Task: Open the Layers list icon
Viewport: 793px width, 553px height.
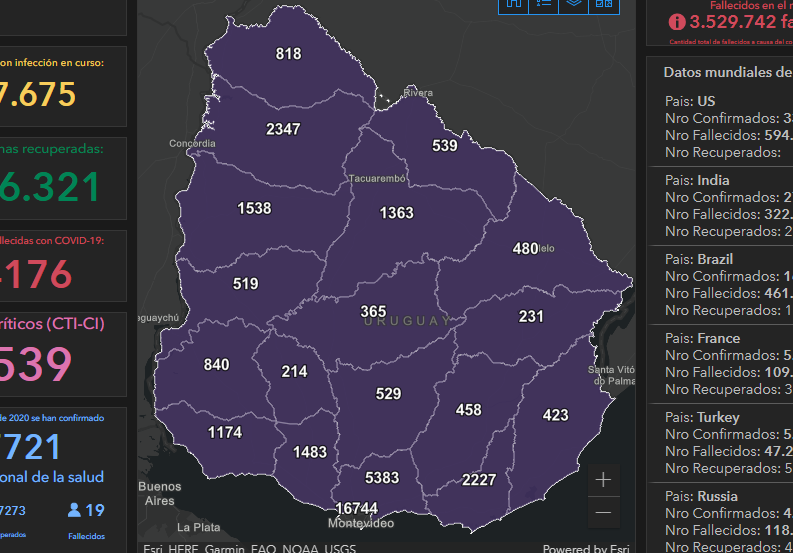Action: pyautogui.click(x=574, y=5)
